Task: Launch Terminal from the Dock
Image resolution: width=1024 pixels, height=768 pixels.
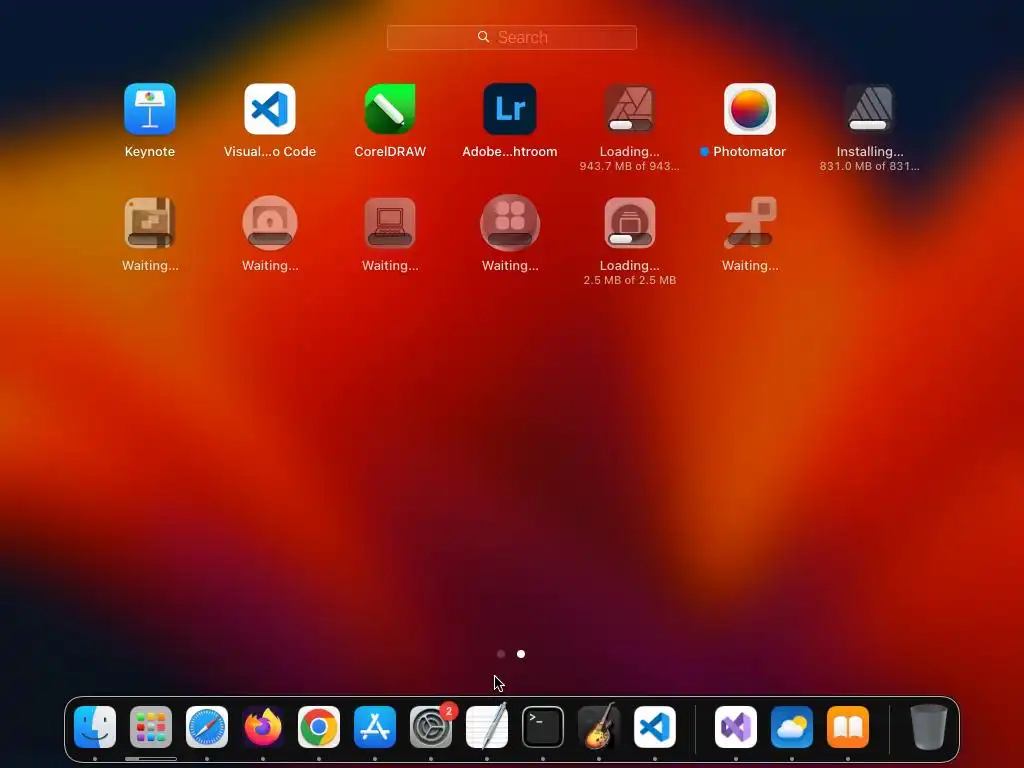Action: click(543, 727)
